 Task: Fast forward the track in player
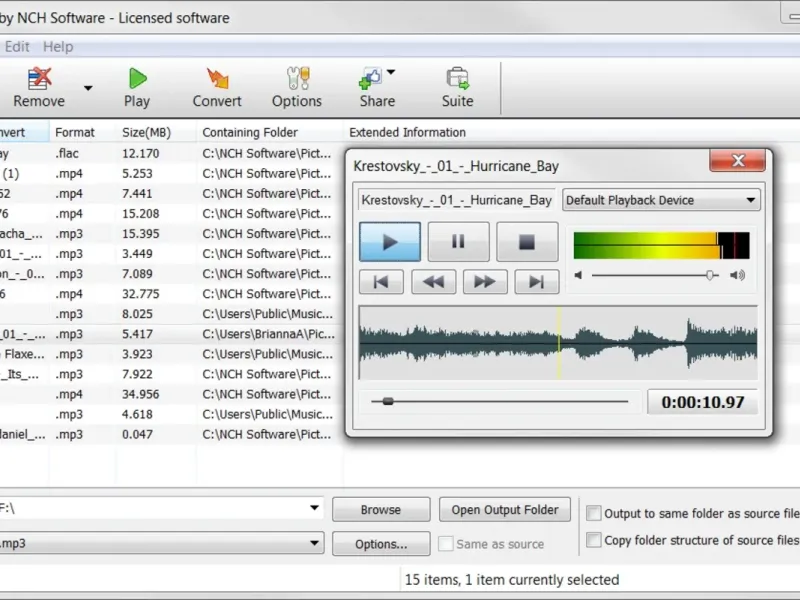tap(485, 282)
